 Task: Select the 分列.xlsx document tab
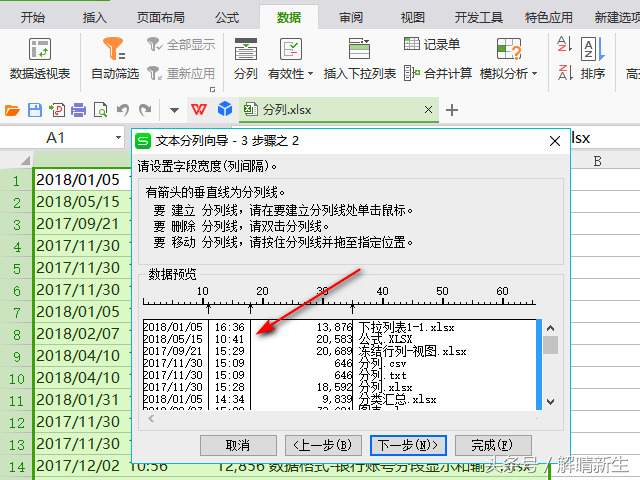(x=339, y=109)
